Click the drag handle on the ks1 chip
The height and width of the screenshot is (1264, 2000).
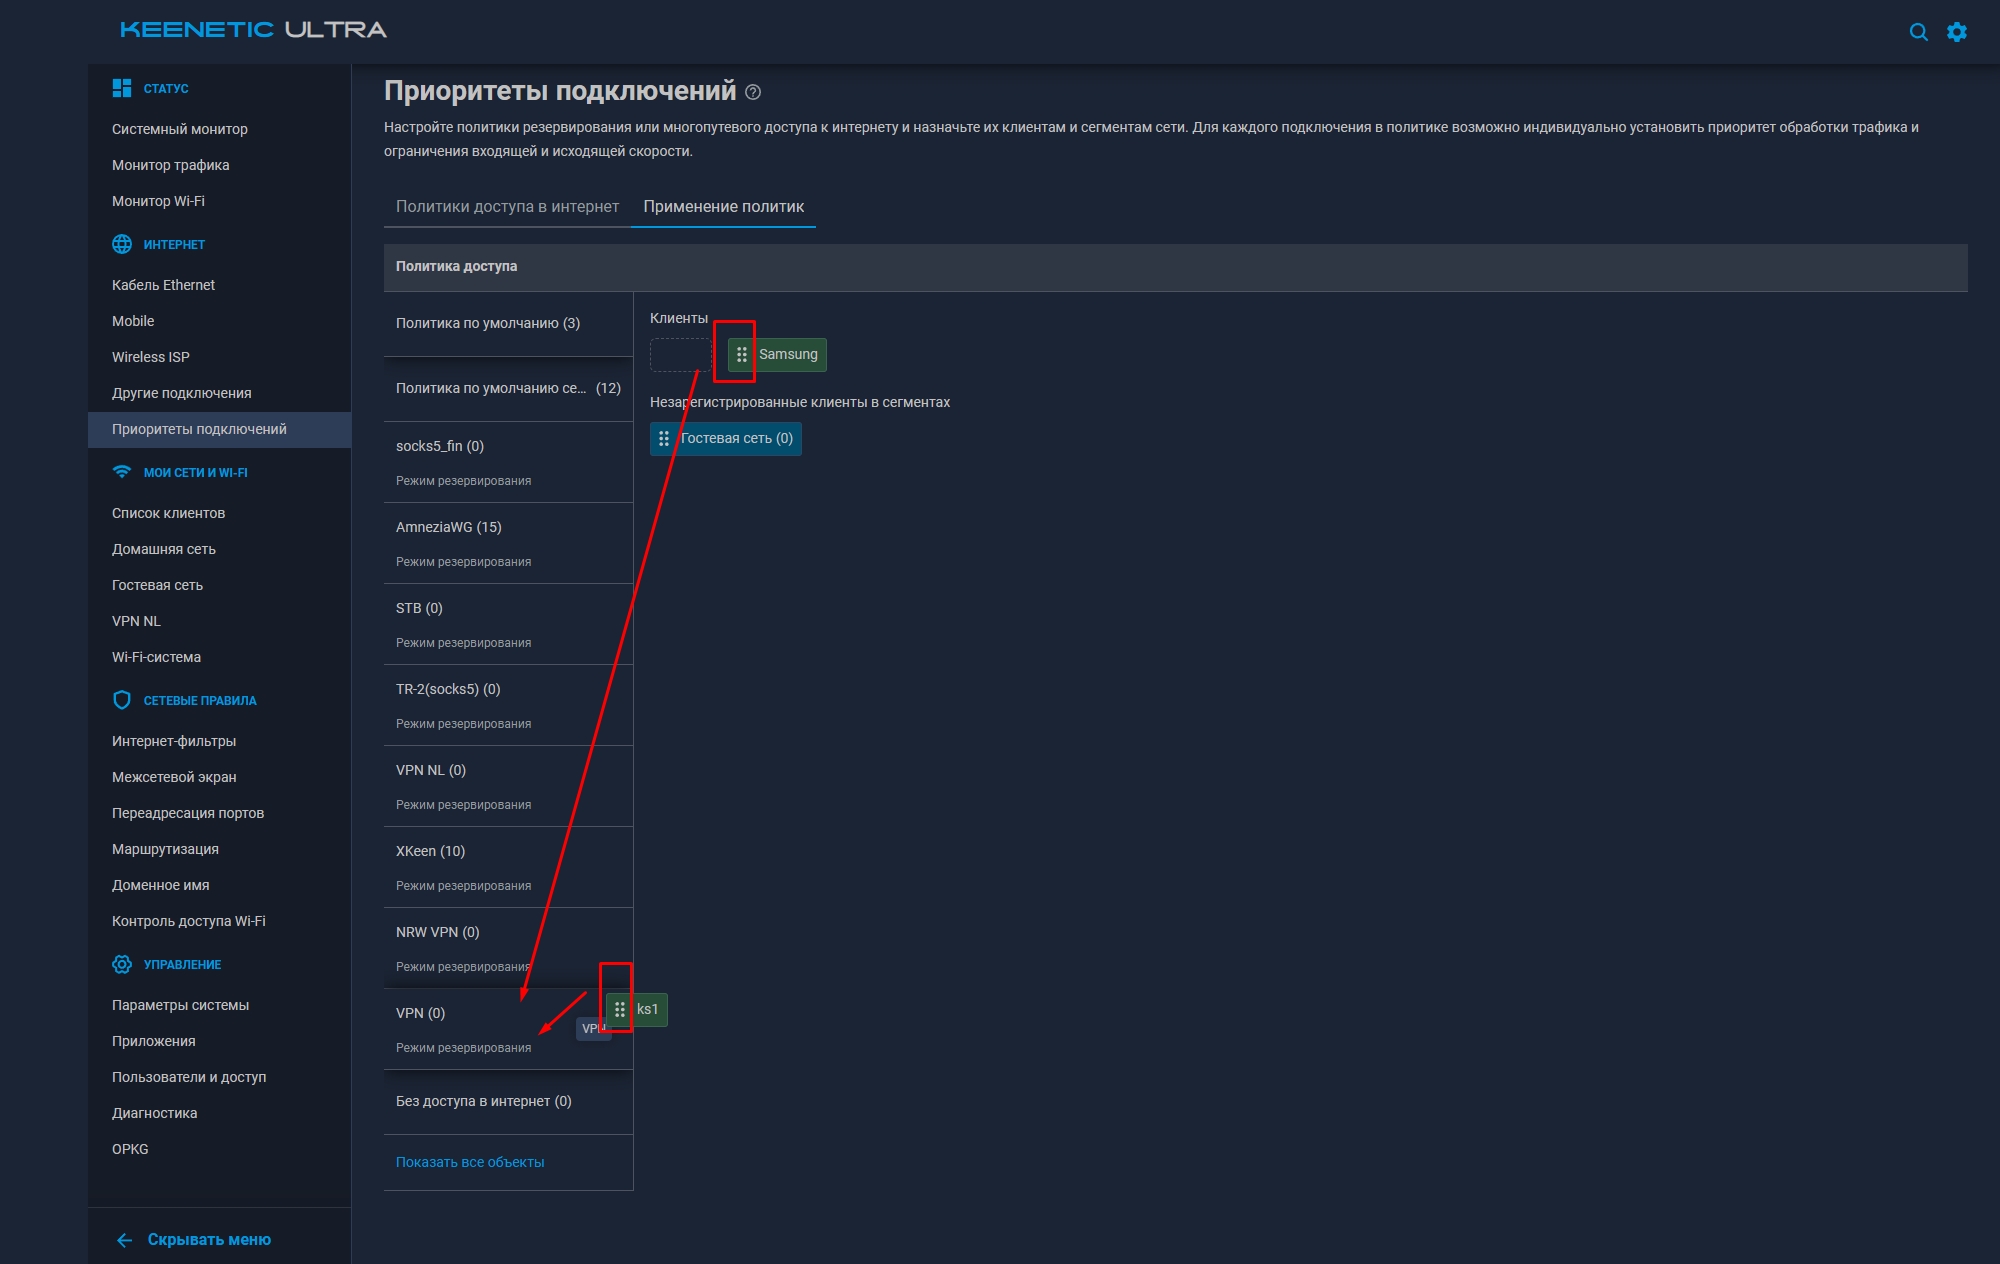pos(618,1010)
